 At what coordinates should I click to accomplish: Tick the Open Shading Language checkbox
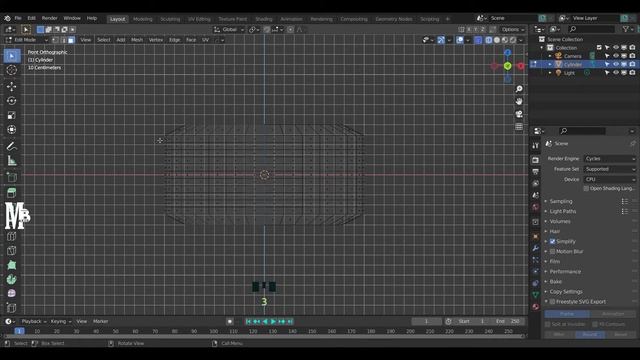click(586, 189)
